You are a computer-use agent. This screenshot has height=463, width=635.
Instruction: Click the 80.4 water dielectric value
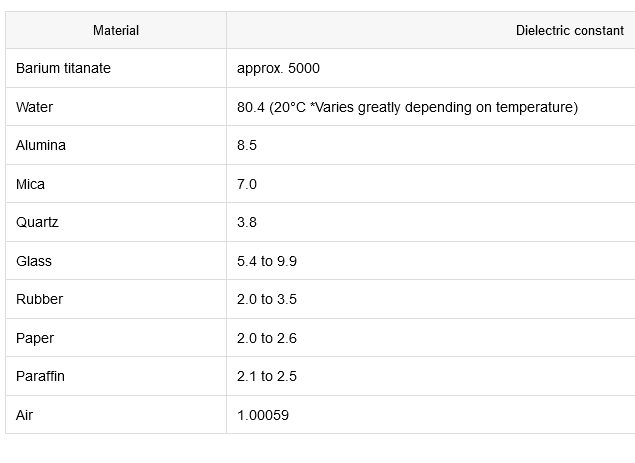407,107
